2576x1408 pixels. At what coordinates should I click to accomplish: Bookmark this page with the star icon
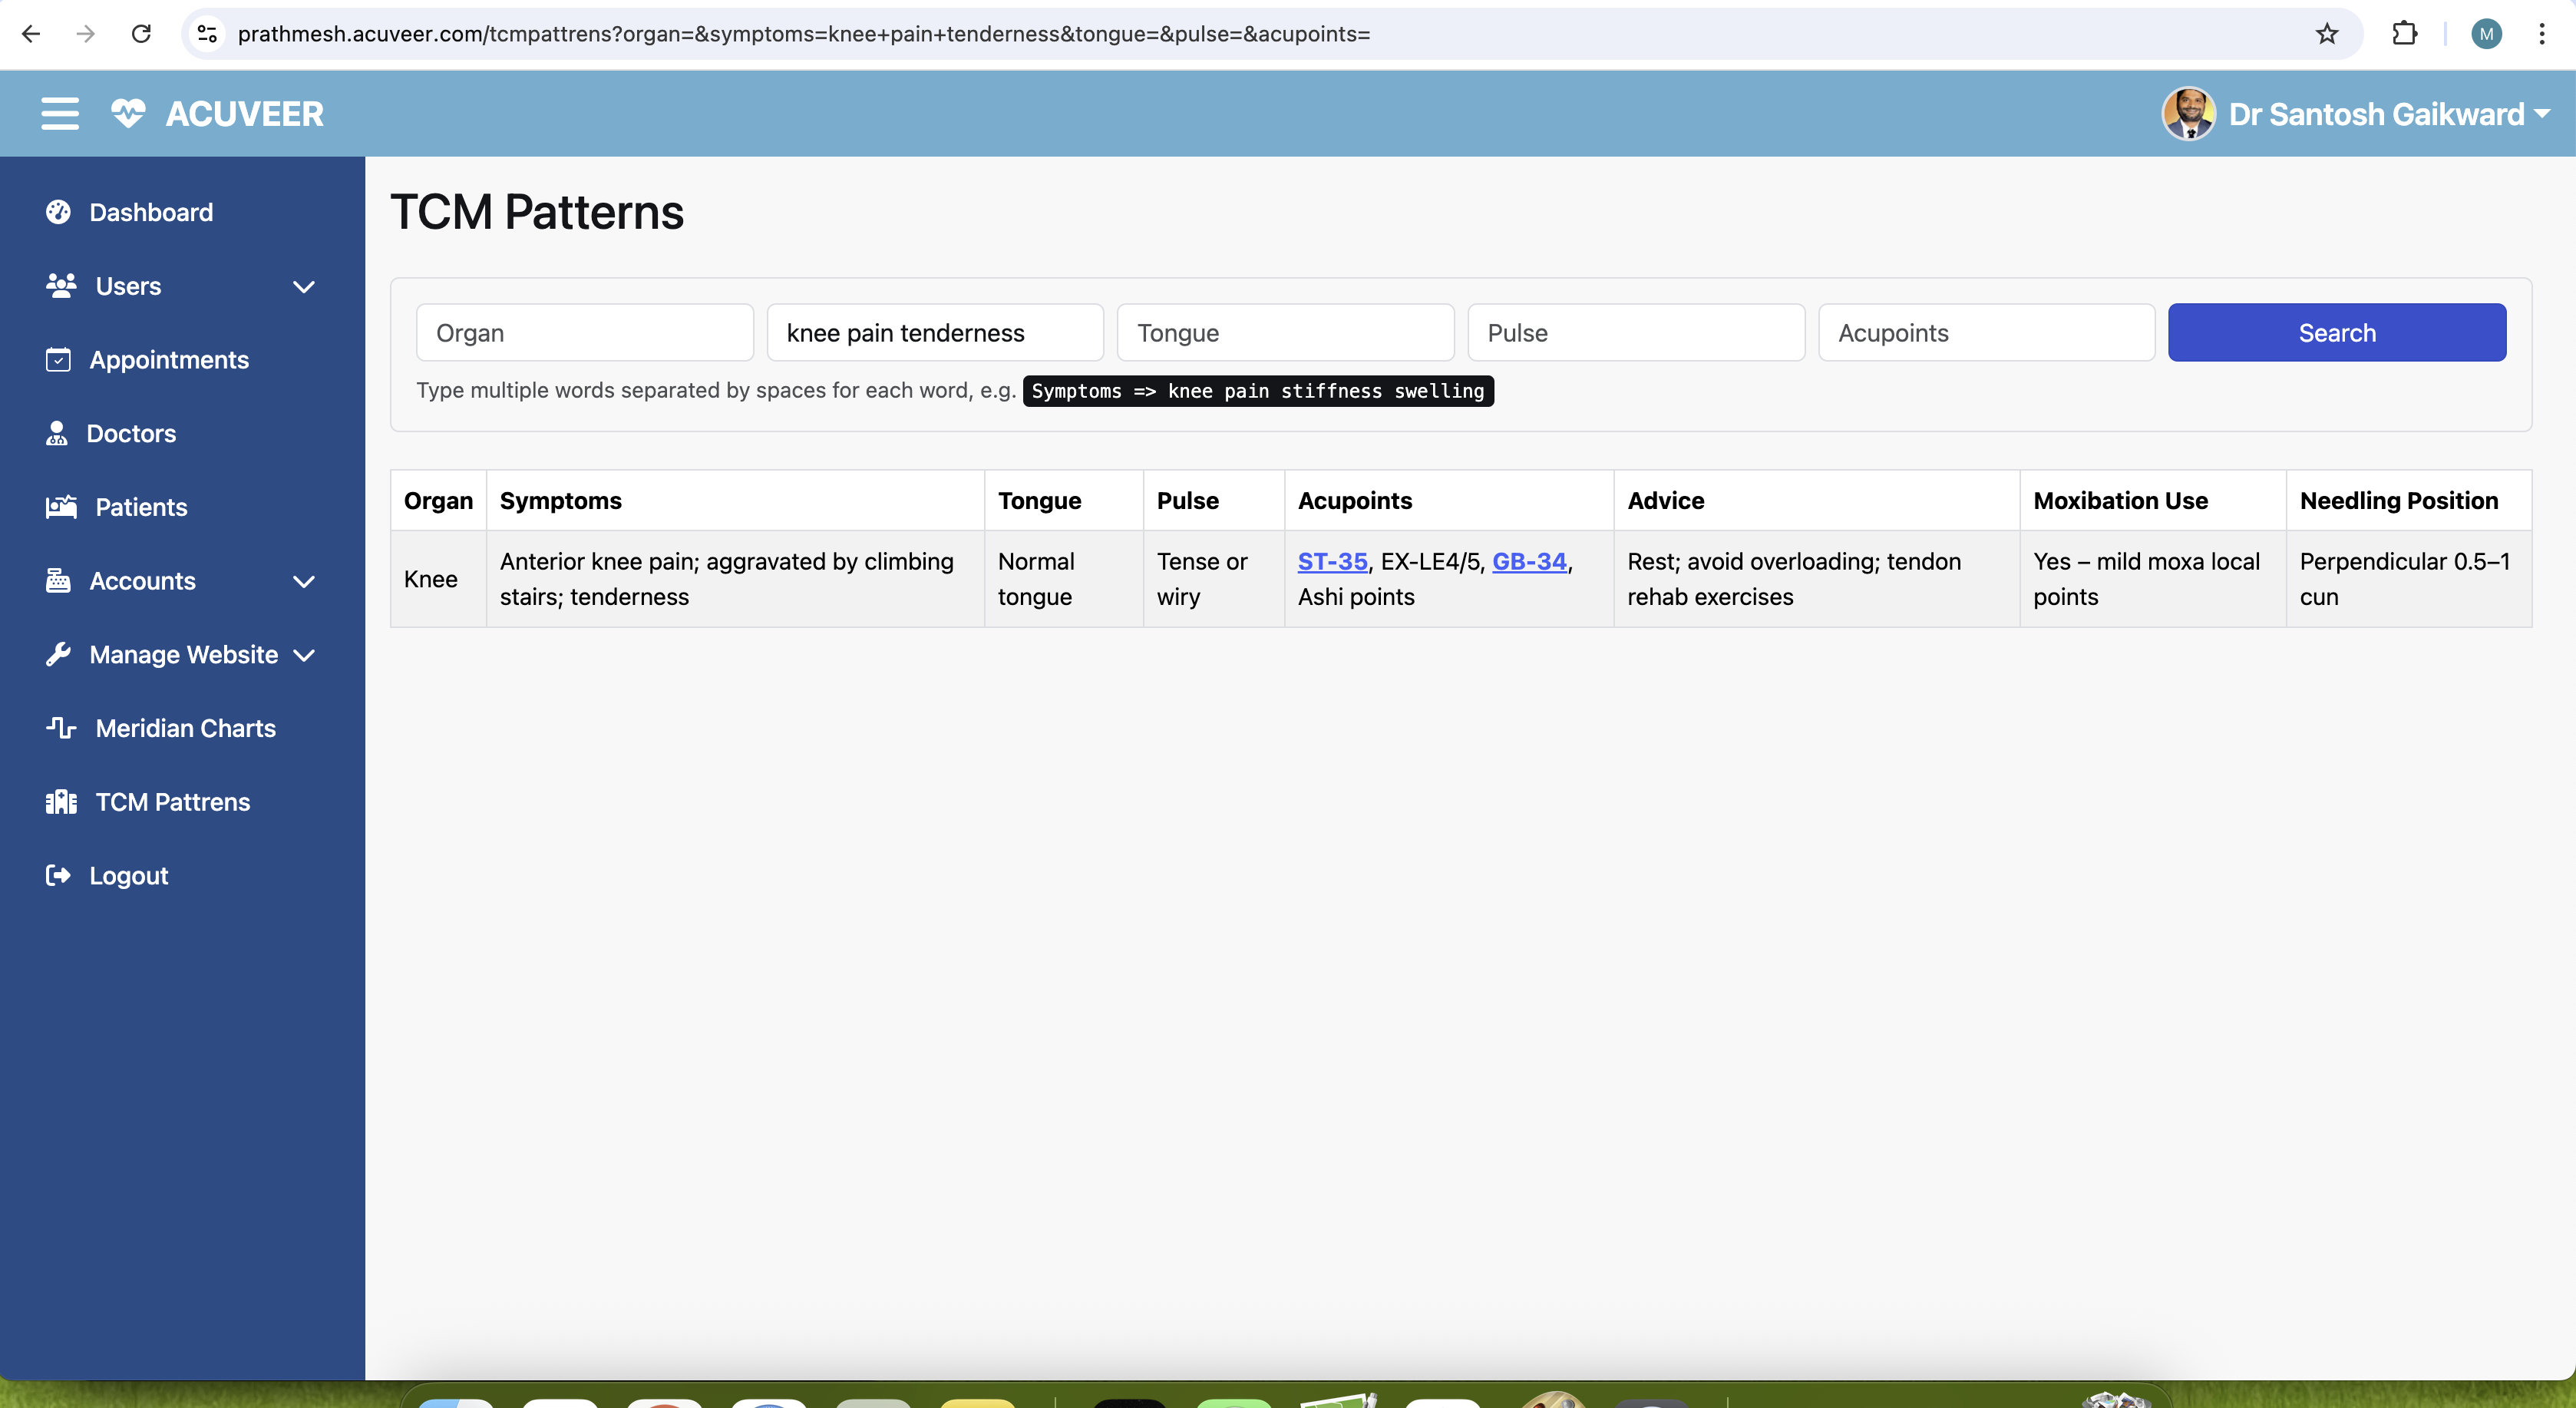tap(2326, 34)
